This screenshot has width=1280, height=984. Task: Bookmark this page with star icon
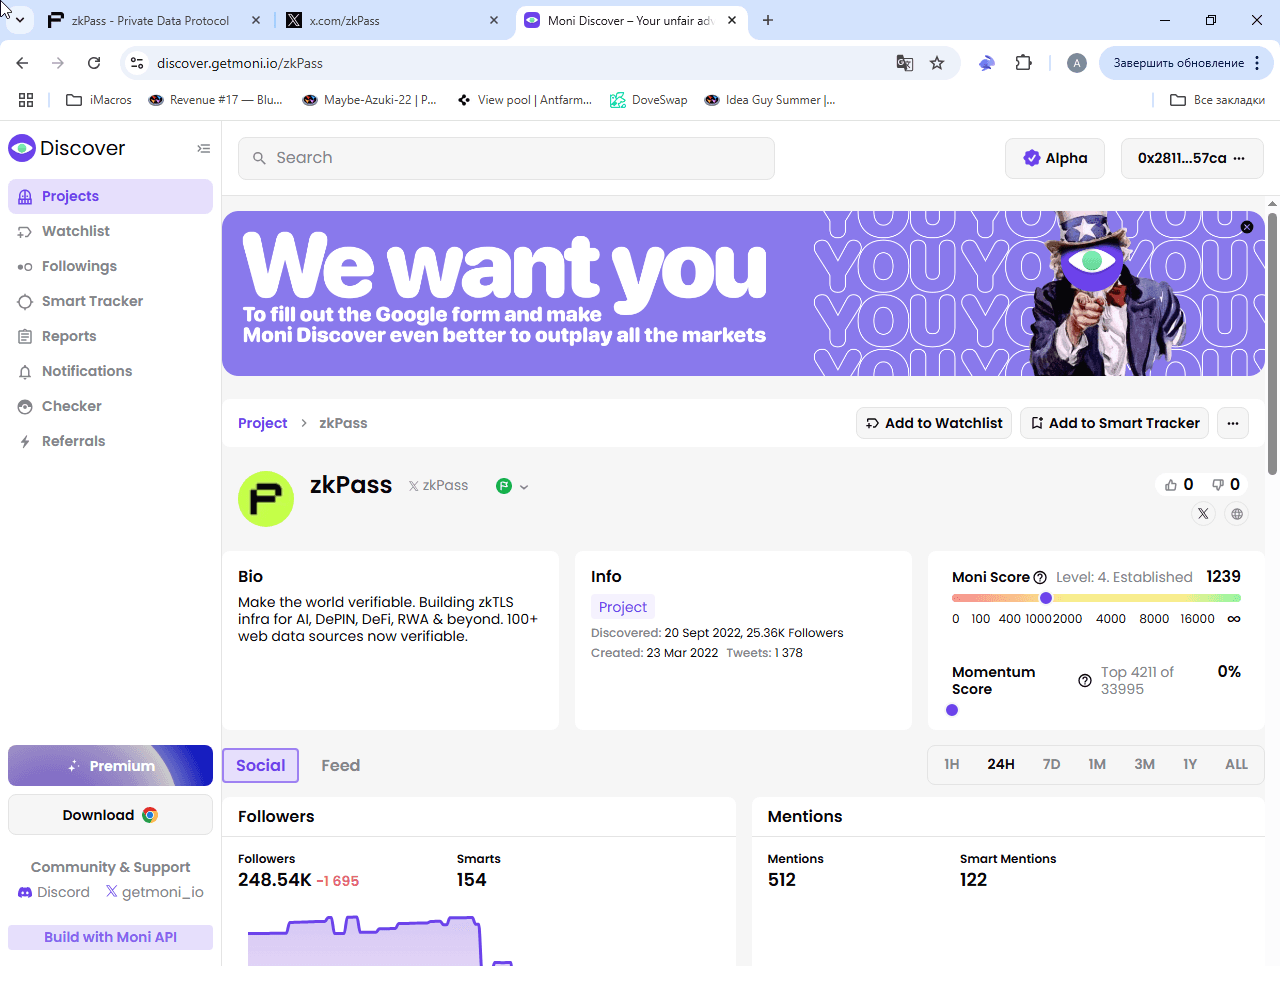937,63
